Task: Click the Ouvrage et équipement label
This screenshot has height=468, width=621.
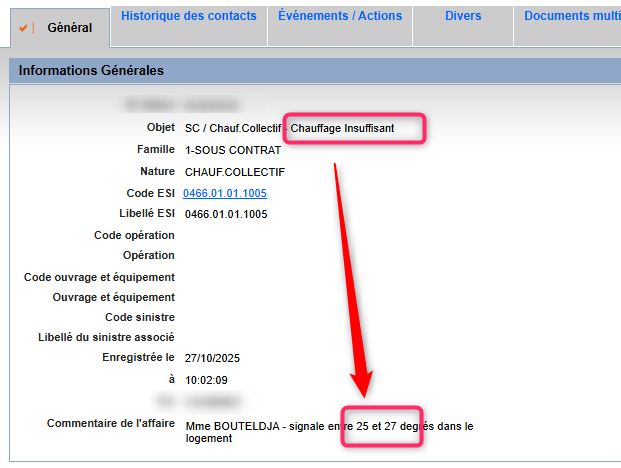Action: click(x=114, y=297)
